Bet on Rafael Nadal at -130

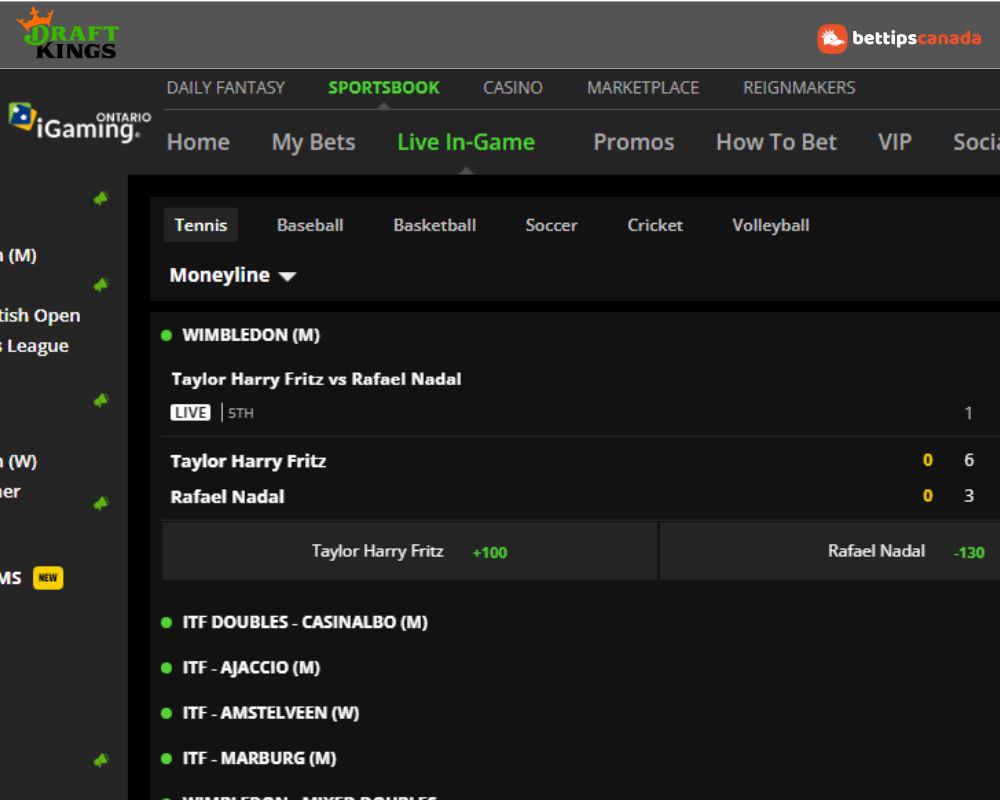point(830,551)
